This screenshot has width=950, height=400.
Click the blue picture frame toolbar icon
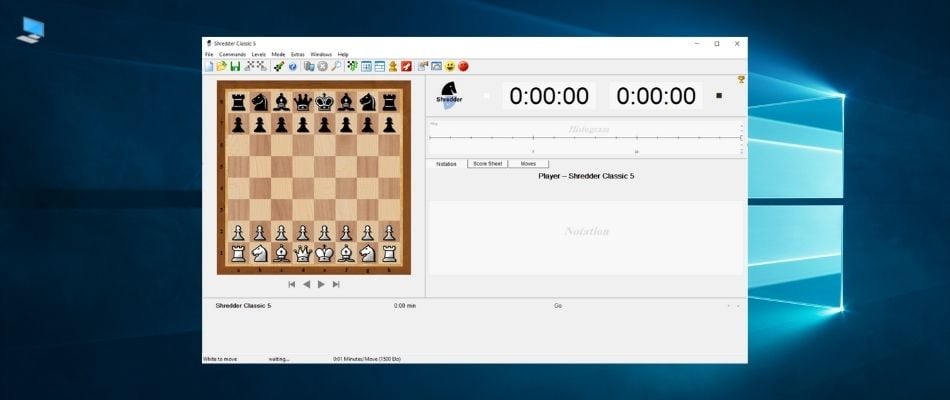(x=436, y=66)
